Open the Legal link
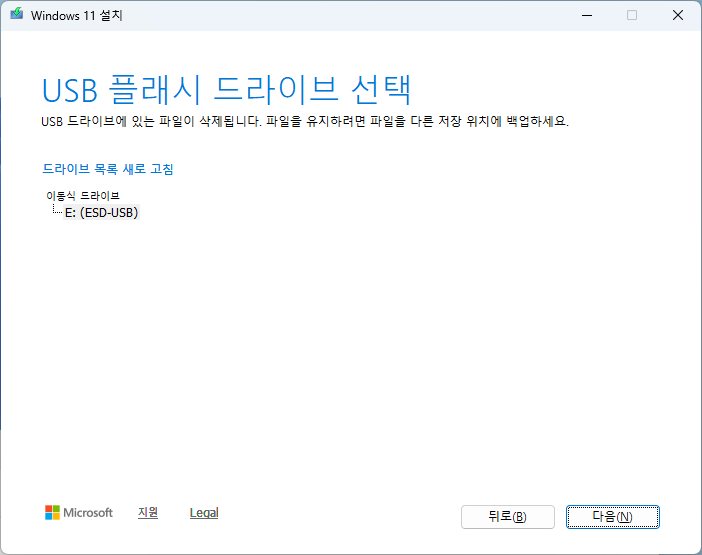The height and width of the screenshot is (555, 702). tap(204, 512)
